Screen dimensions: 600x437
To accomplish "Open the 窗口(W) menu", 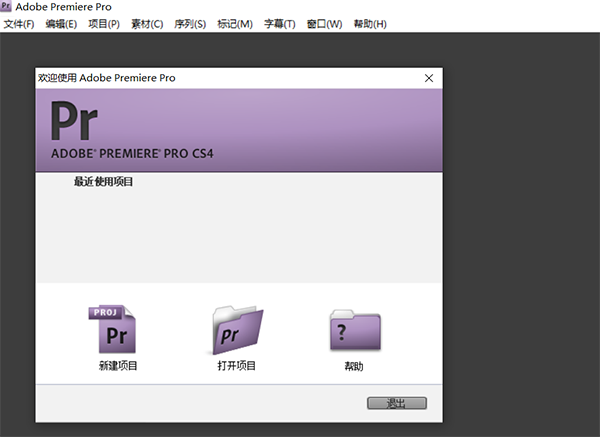I will point(324,24).
